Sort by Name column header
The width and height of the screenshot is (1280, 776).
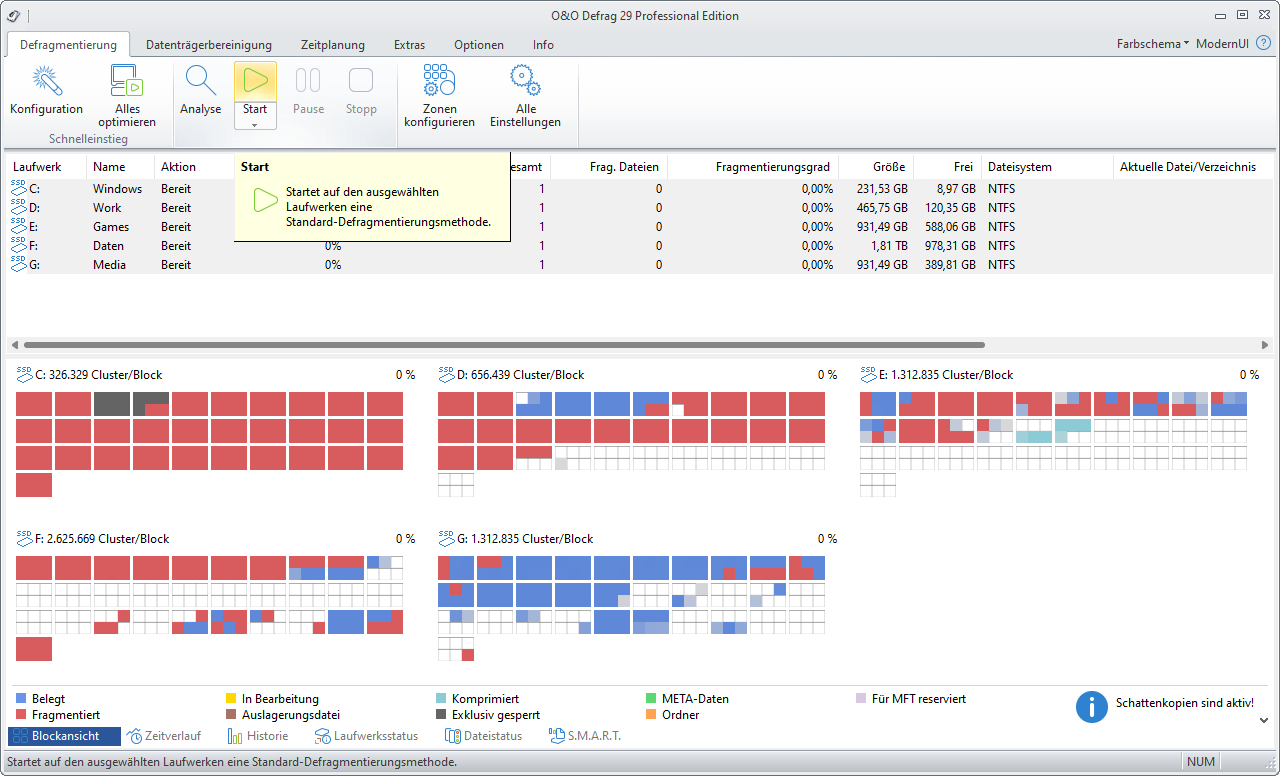pos(120,167)
